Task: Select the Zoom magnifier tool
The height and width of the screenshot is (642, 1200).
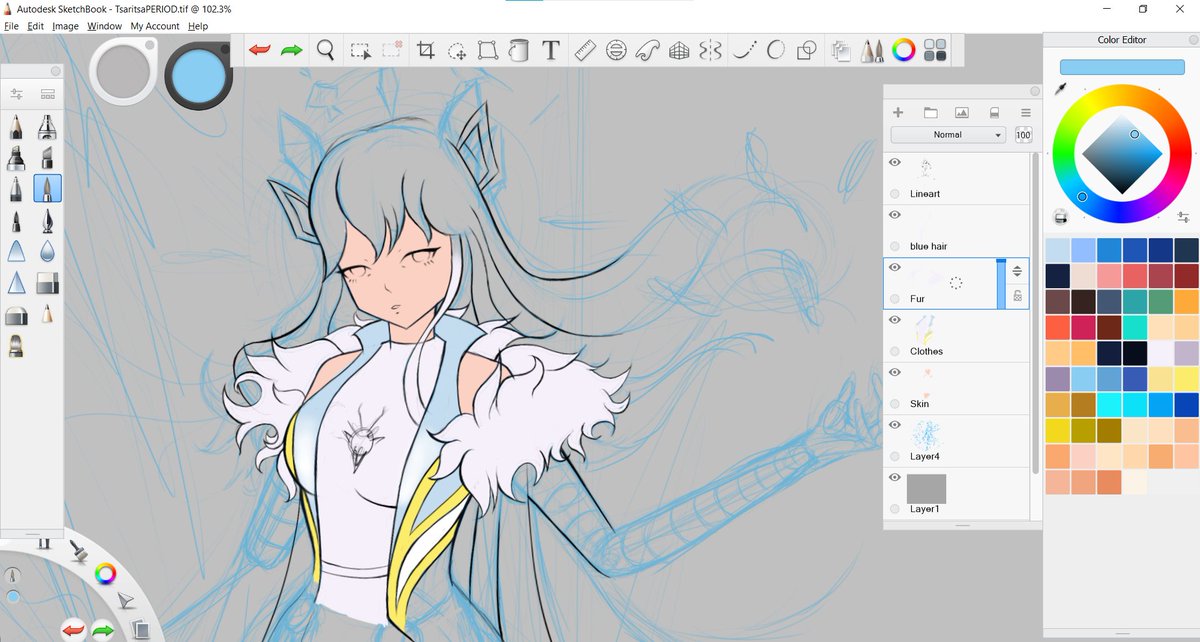Action: (x=326, y=49)
